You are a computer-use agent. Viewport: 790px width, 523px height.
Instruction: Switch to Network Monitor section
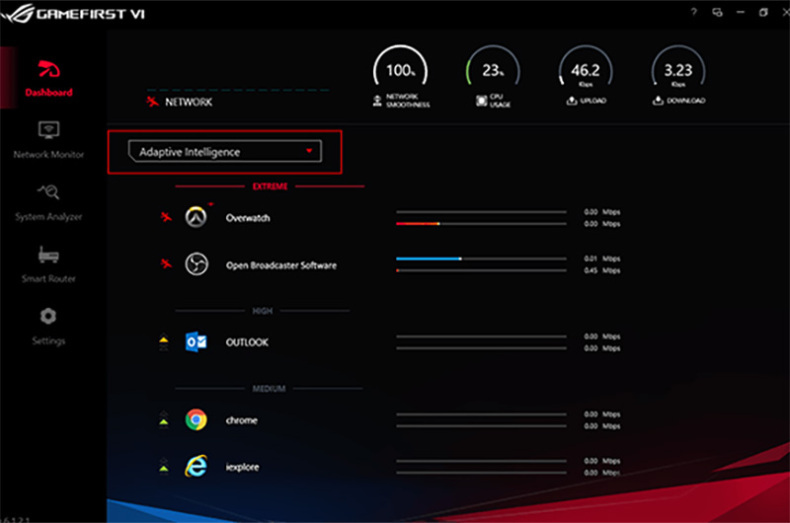[49, 140]
